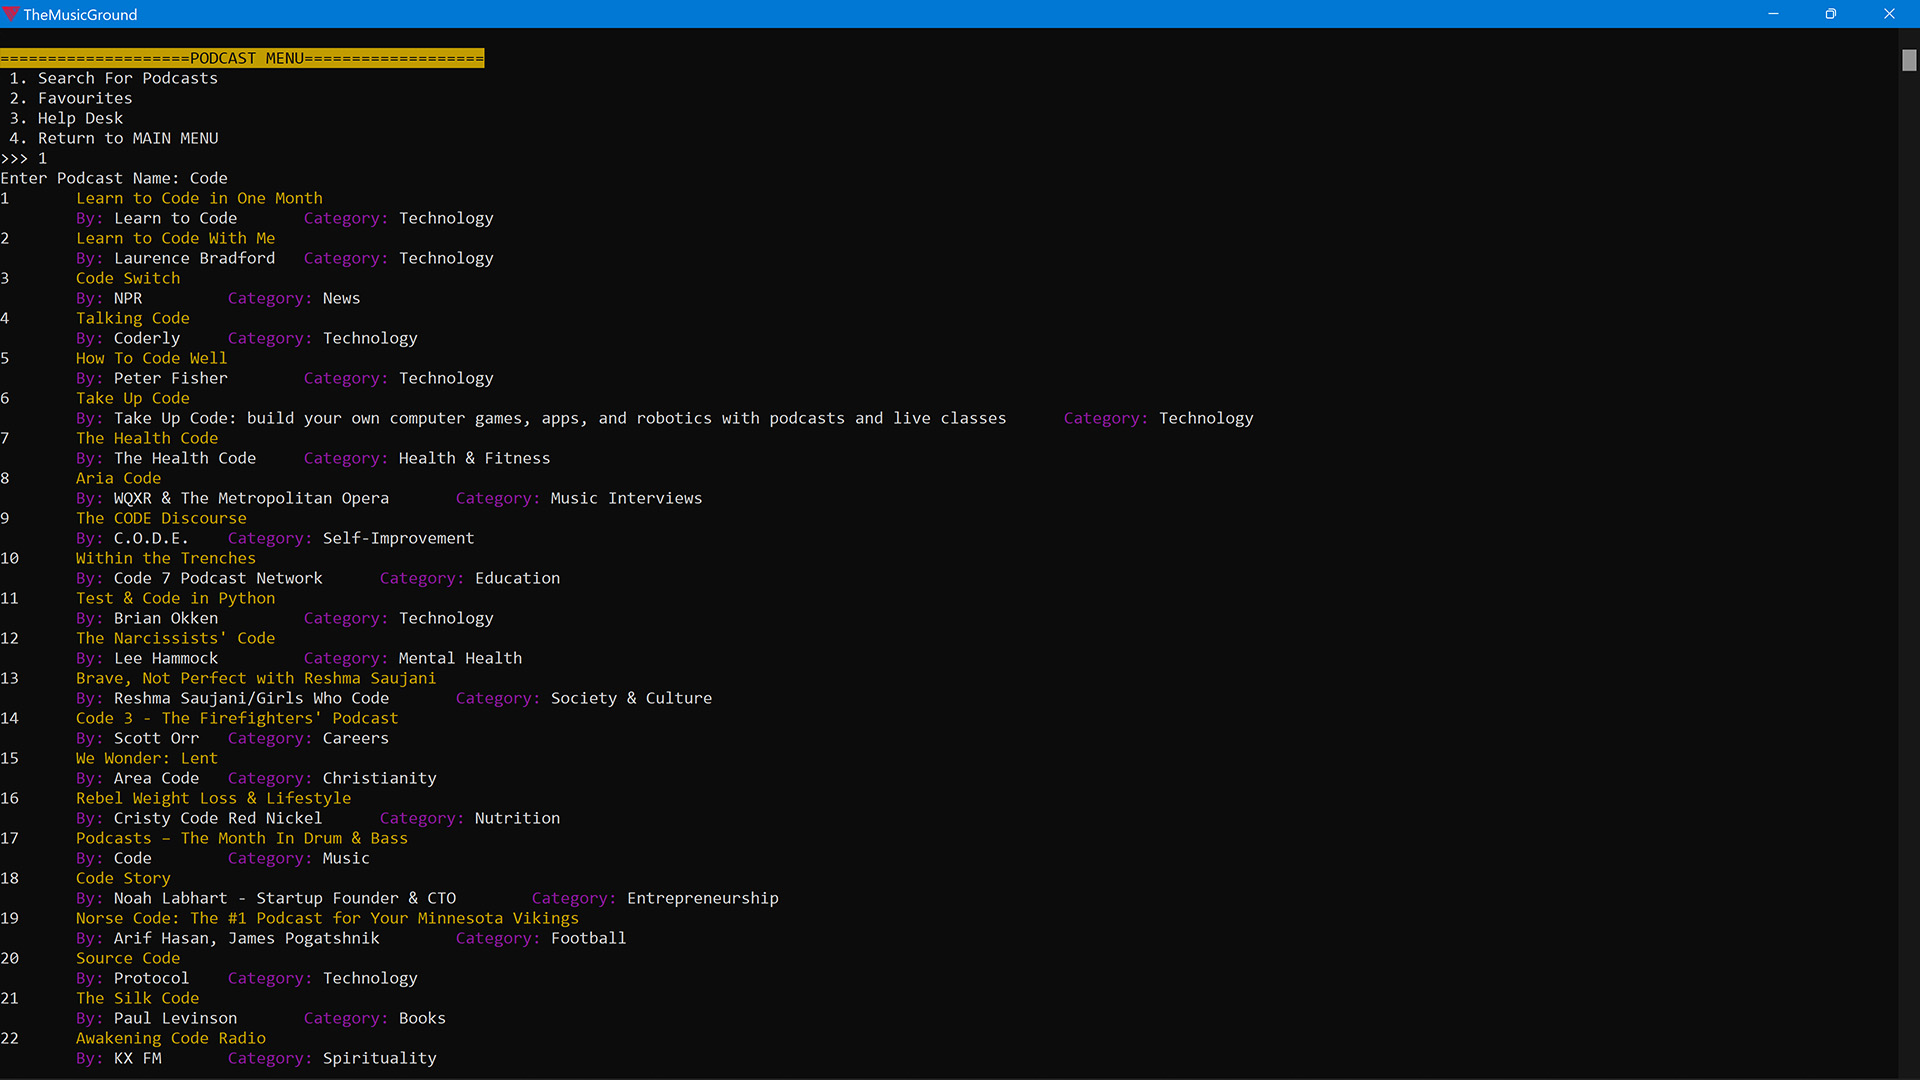Click author 'Paul Levinson'
Image resolution: width=1920 pixels, height=1080 pixels.
point(175,1018)
